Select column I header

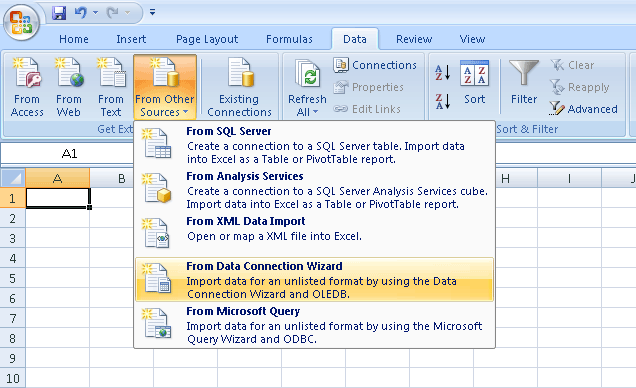(569, 178)
